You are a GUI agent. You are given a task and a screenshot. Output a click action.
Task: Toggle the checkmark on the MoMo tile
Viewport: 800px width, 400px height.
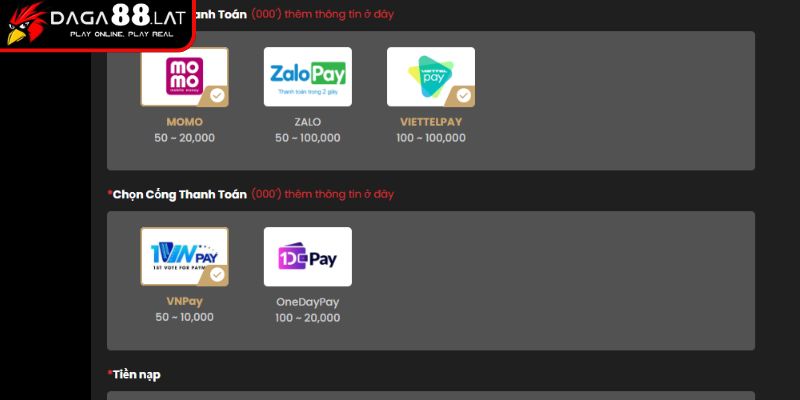[x=217, y=95]
